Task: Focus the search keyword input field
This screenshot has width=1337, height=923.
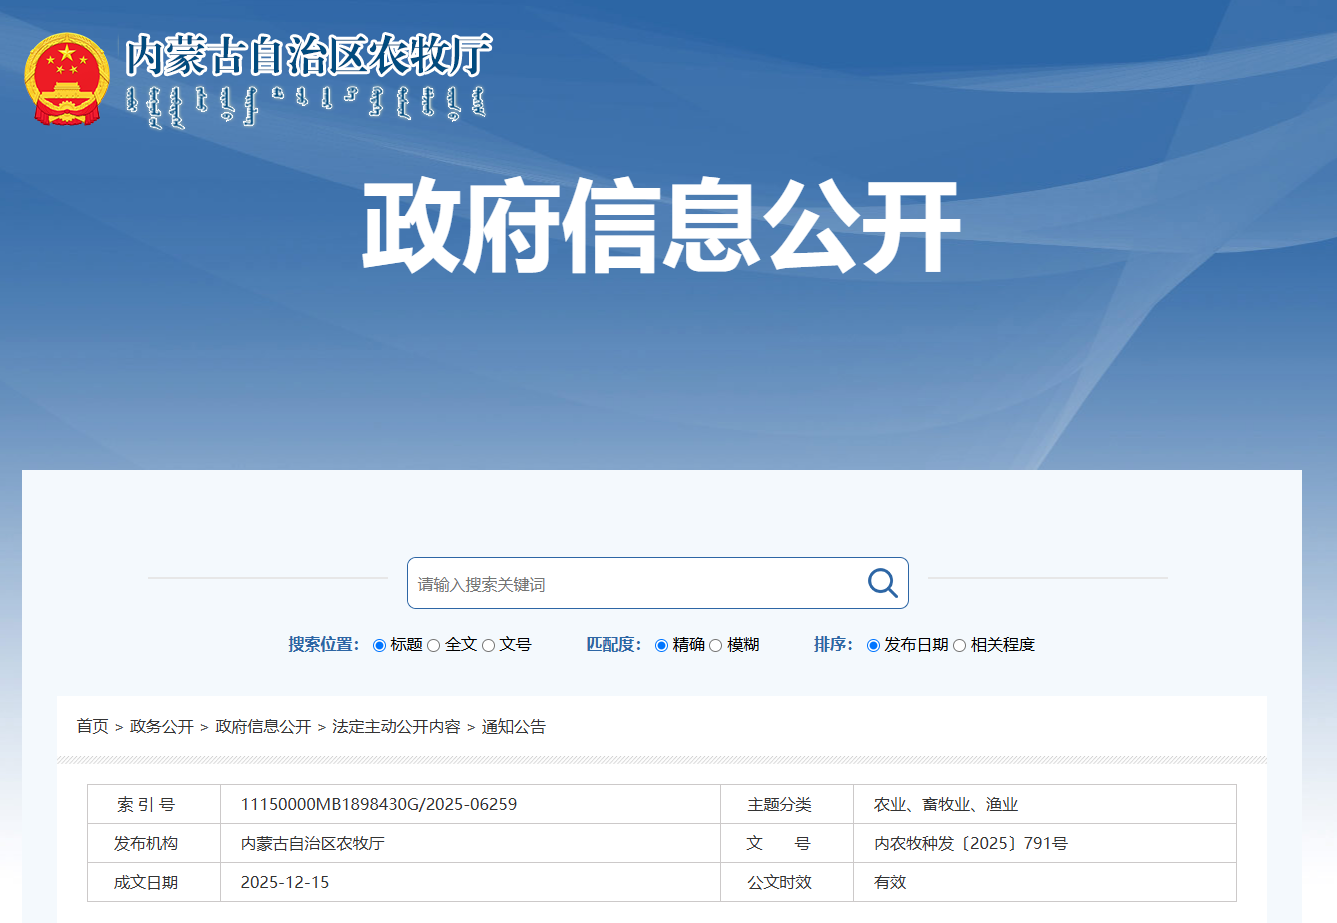Action: point(635,584)
